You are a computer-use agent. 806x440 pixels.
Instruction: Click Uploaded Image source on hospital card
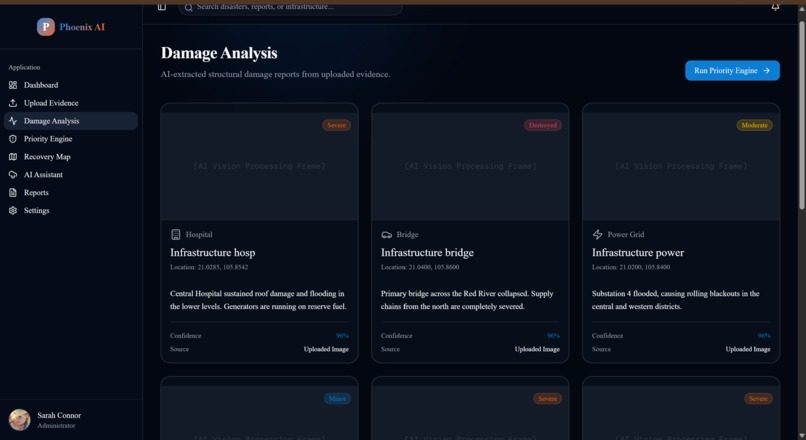(326, 349)
